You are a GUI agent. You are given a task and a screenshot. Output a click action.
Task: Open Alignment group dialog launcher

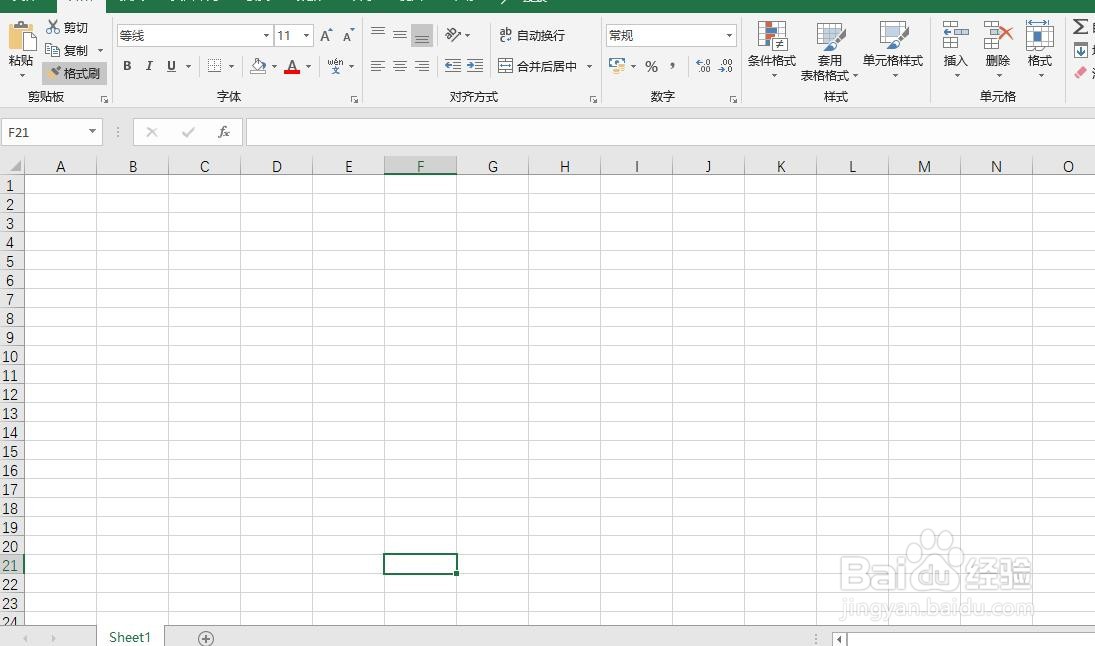coord(594,100)
